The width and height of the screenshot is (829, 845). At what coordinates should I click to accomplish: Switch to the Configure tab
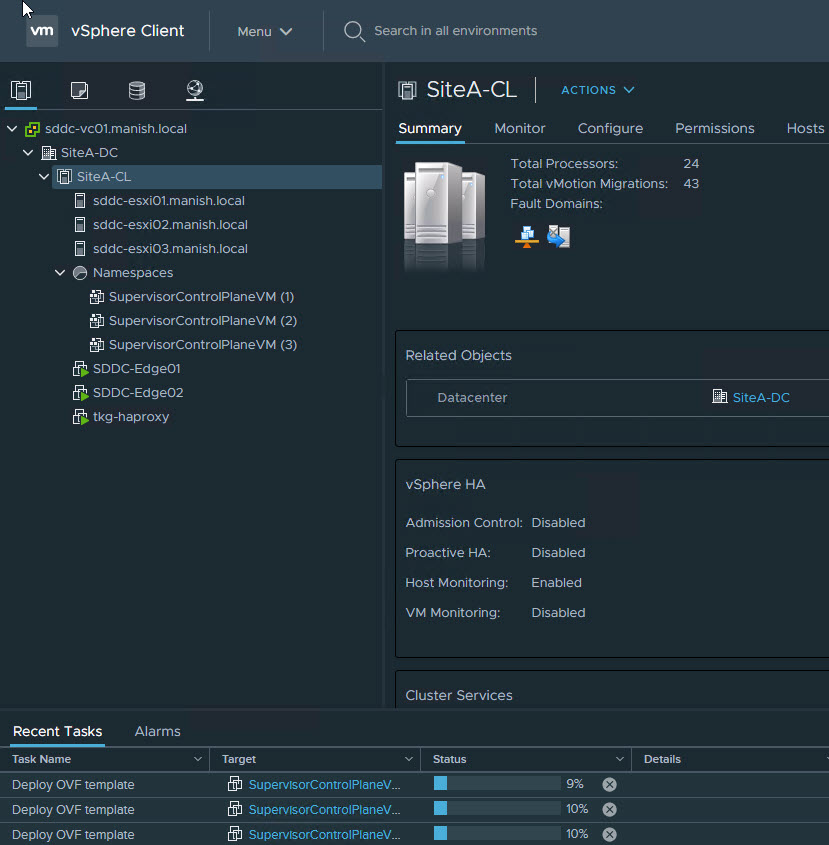(x=610, y=128)
